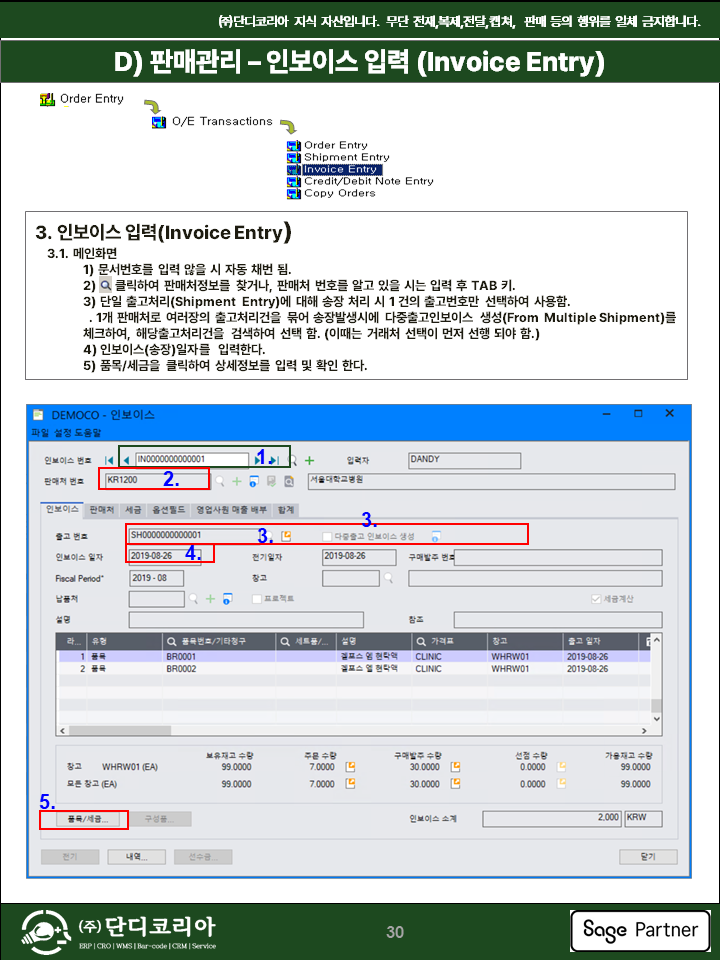Open customer info icon beside KR1200
This screenshot has height=960, width=720.
tap(253, 481)
